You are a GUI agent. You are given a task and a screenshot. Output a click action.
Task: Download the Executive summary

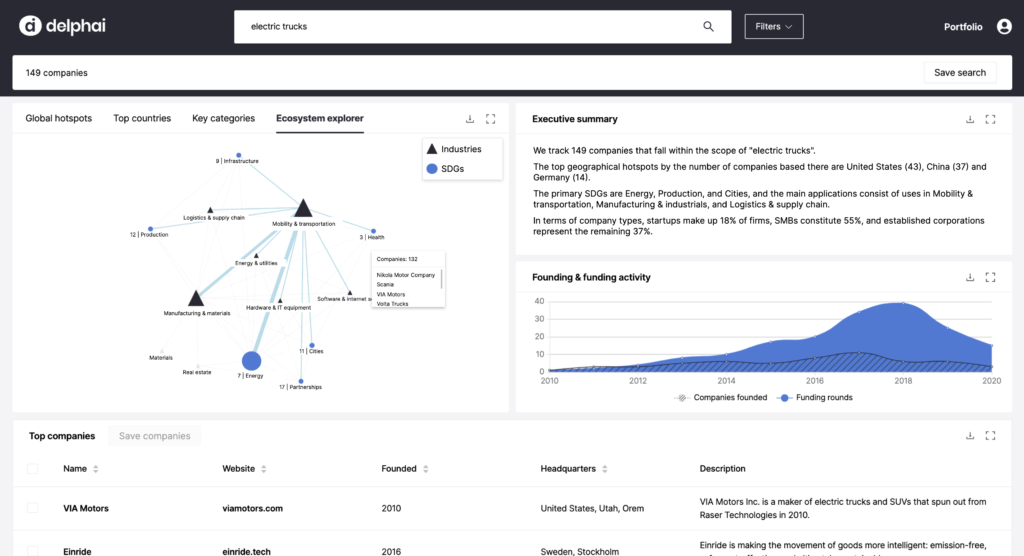coord(970,120)
